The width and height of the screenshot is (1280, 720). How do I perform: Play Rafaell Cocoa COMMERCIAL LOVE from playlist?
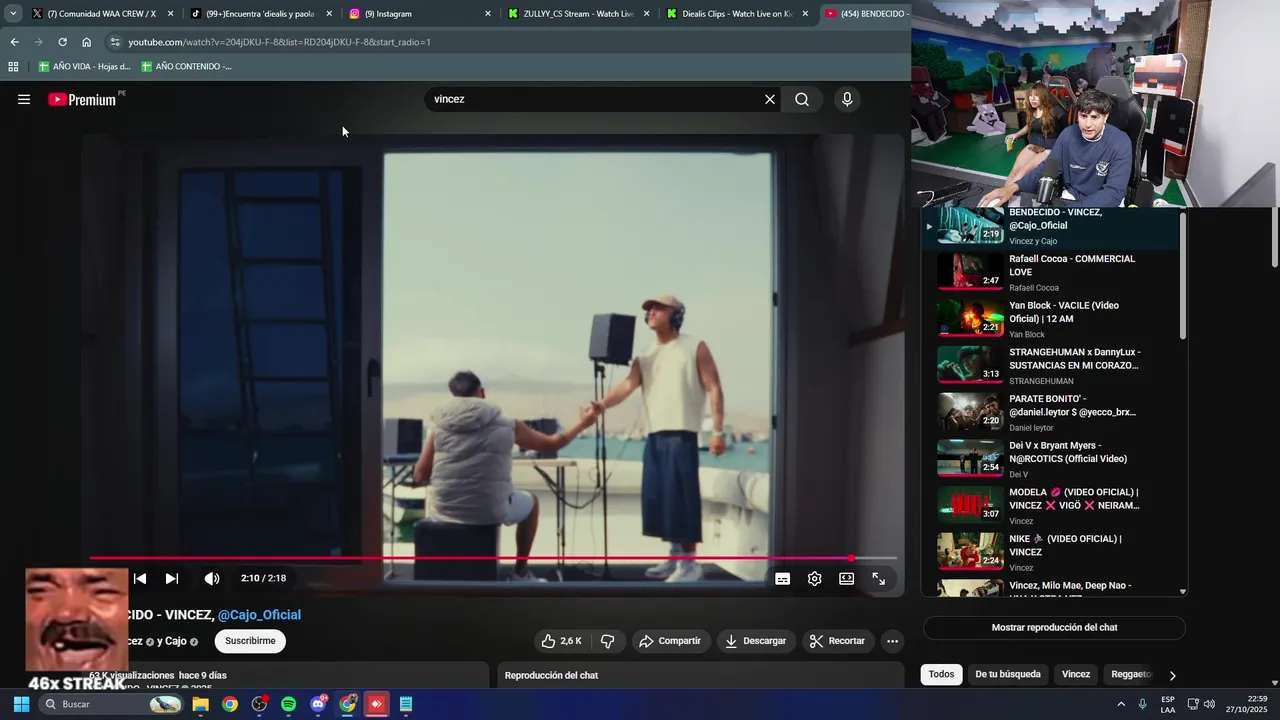pyautogui.click(x=1050, y=272)
